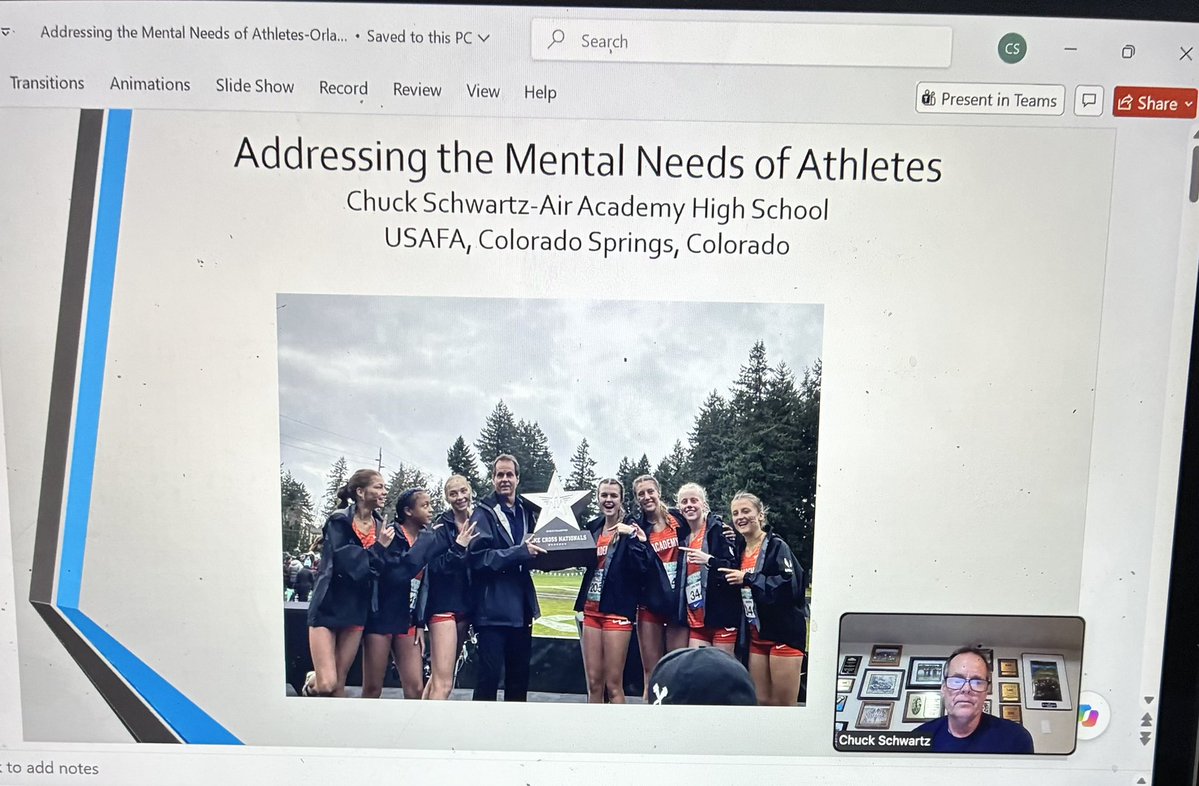Open Quick Access Toolbar customize arrow
This screenshot has height=786, width=1199.
(x=6, y=32)
